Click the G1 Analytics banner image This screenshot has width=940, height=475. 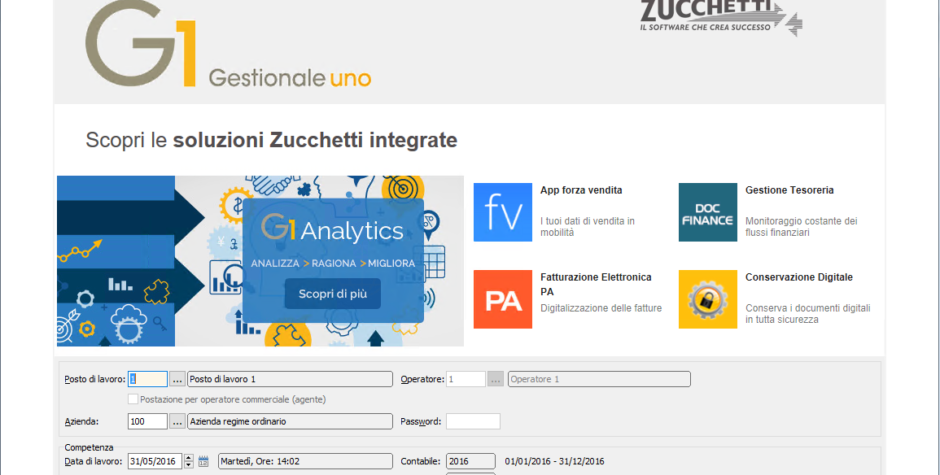pos(260,261)
